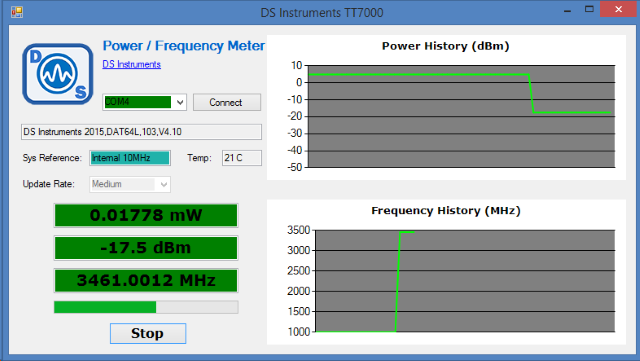Click the app icon in title bar
The image size is (640, 361).
[17, 12]
